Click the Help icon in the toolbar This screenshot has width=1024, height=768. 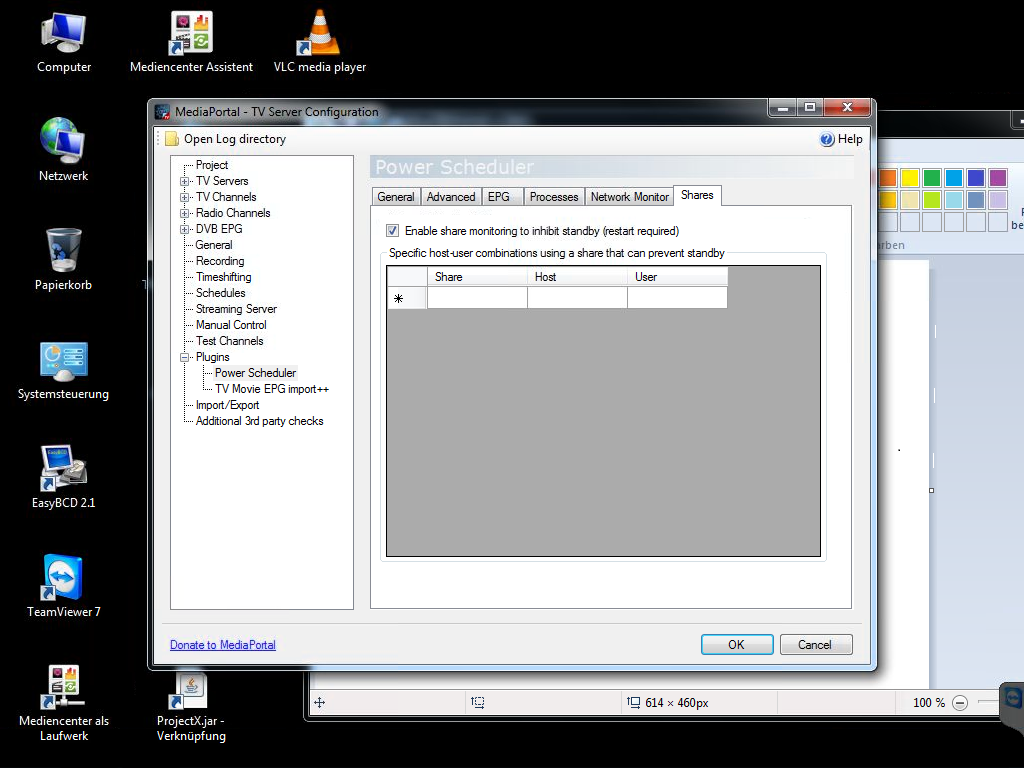(x=827, y=139)
